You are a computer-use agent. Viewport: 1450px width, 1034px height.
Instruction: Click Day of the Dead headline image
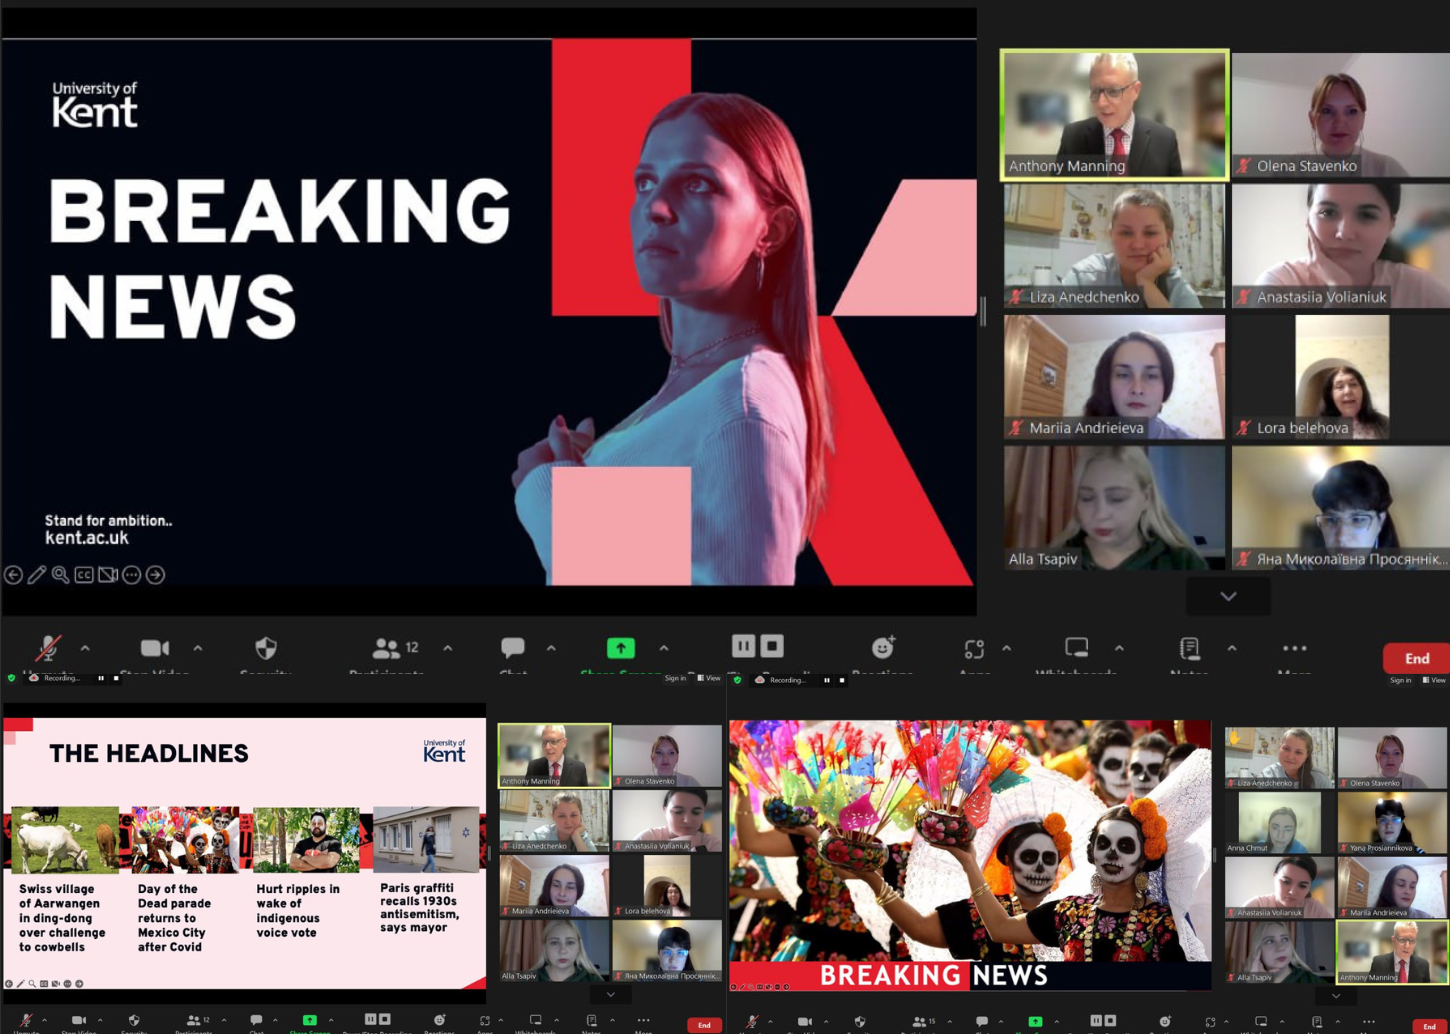[x=186, y=840]
